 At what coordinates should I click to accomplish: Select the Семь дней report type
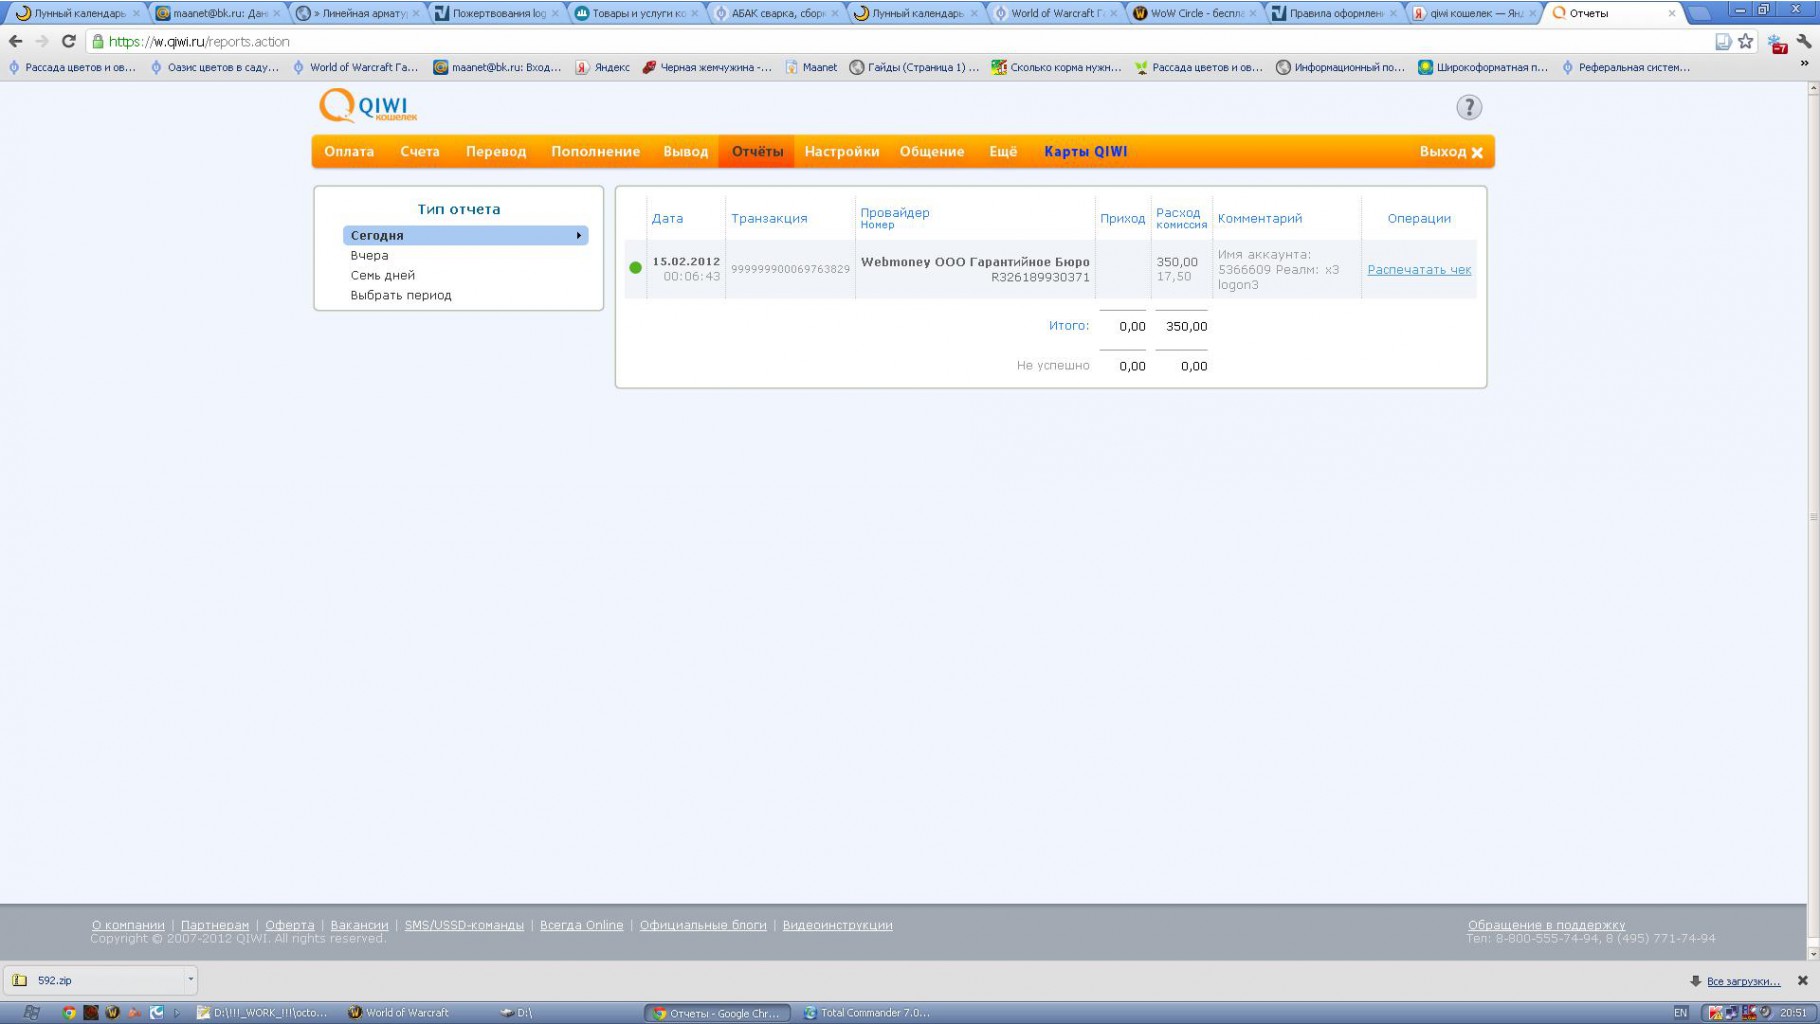(x=382, y=275)
